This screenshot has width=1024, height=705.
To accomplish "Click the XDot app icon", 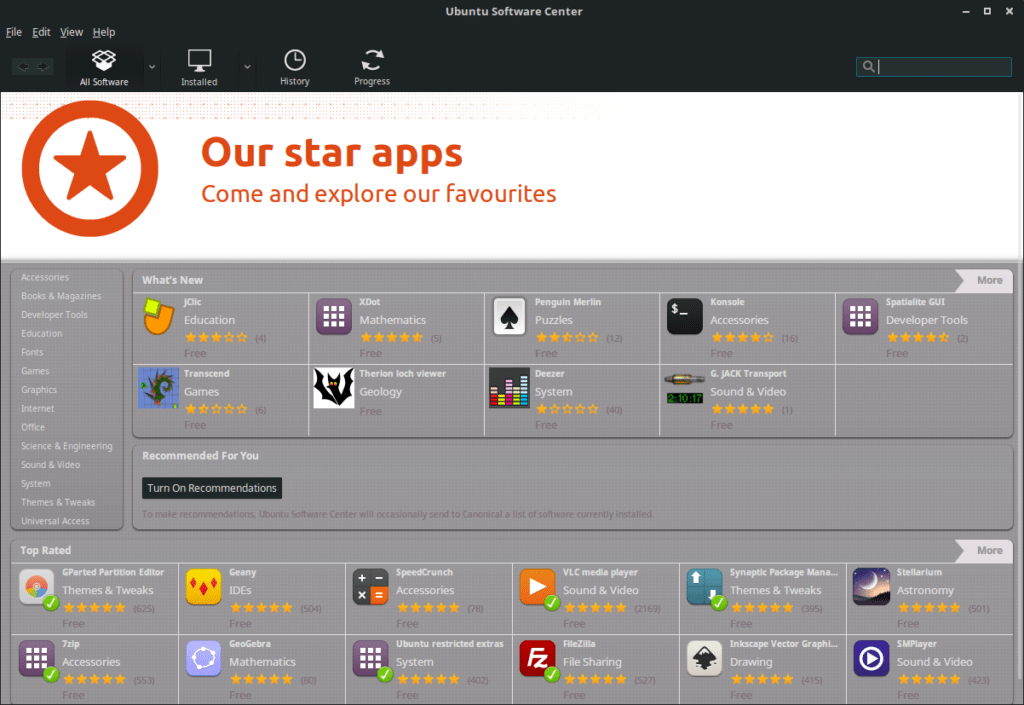I will tap(334, 316).
